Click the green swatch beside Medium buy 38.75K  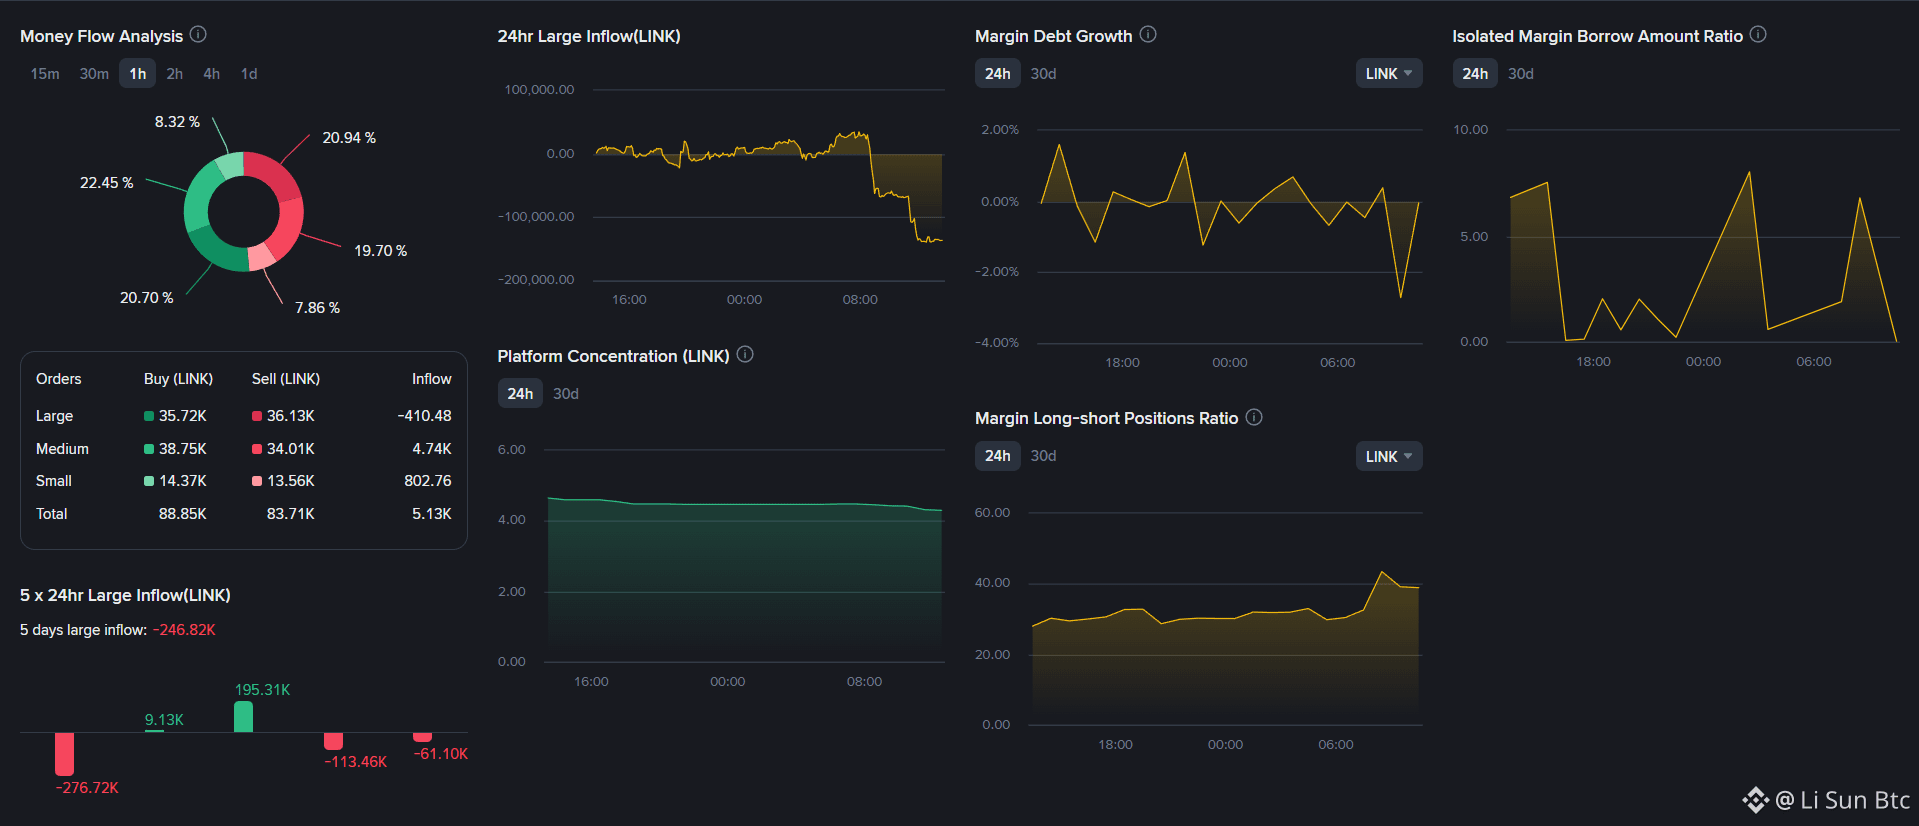(149, 449)
